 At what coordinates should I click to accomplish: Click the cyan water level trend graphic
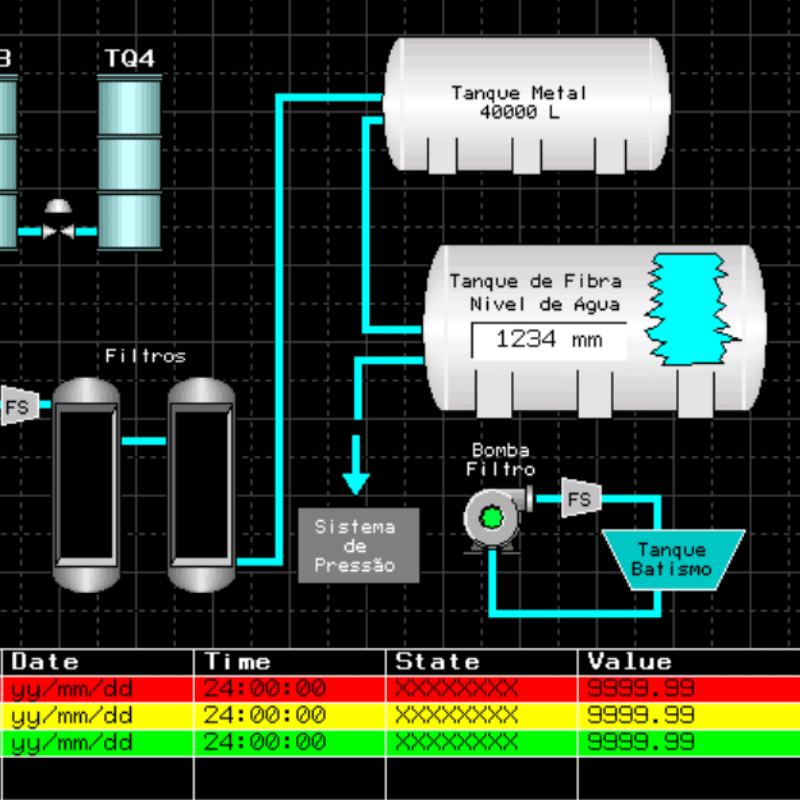(x=691, y=310)
